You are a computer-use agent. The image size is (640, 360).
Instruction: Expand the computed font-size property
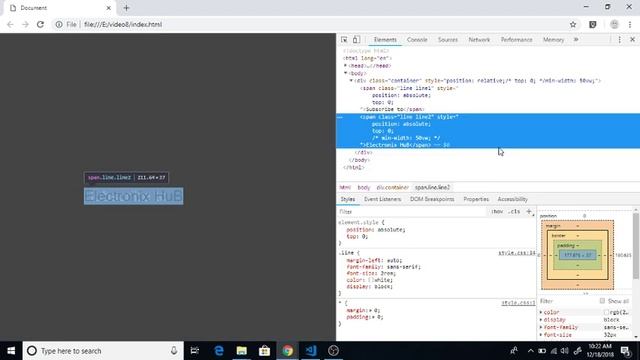click(x=541, y=335)
